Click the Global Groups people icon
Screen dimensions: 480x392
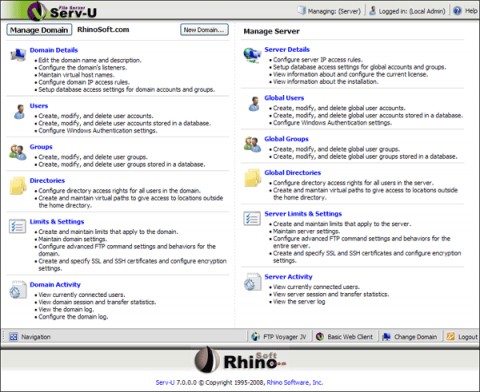pos(252,144)
